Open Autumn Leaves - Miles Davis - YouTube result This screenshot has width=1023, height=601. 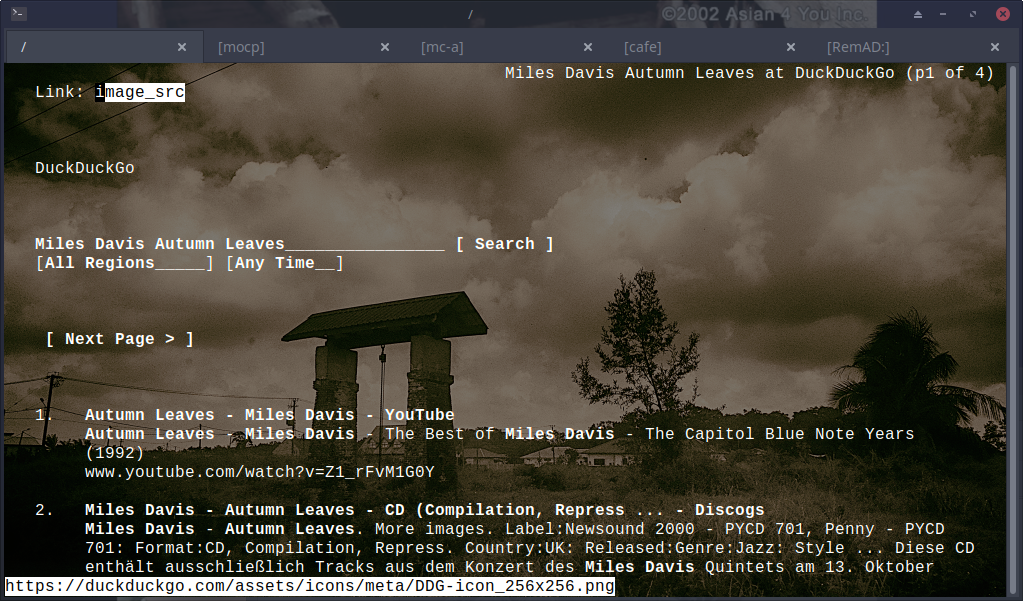pyautogui.click(x=269, y=415)
